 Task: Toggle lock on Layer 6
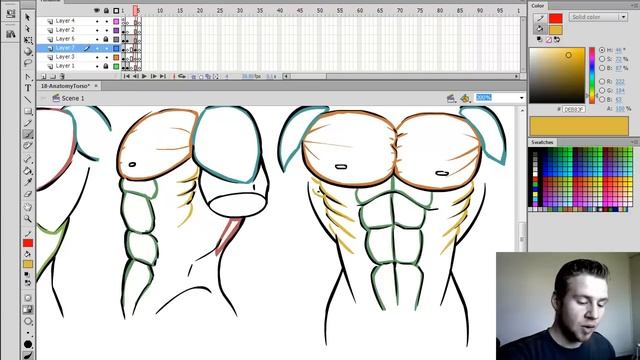[x=106, y=39]
